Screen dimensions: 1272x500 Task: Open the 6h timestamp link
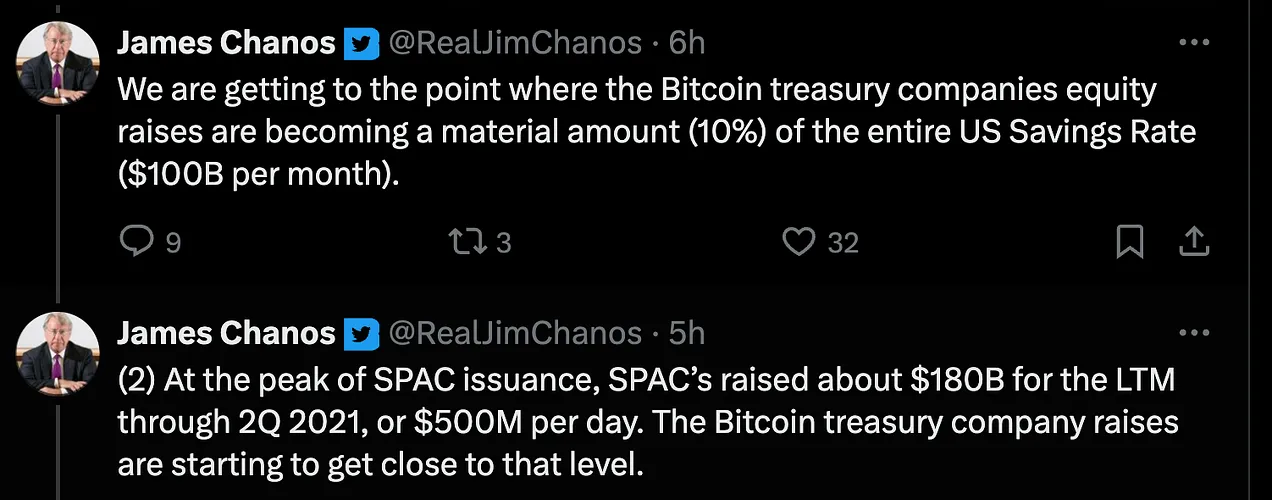pyautogui.click(x=687, y=43)
